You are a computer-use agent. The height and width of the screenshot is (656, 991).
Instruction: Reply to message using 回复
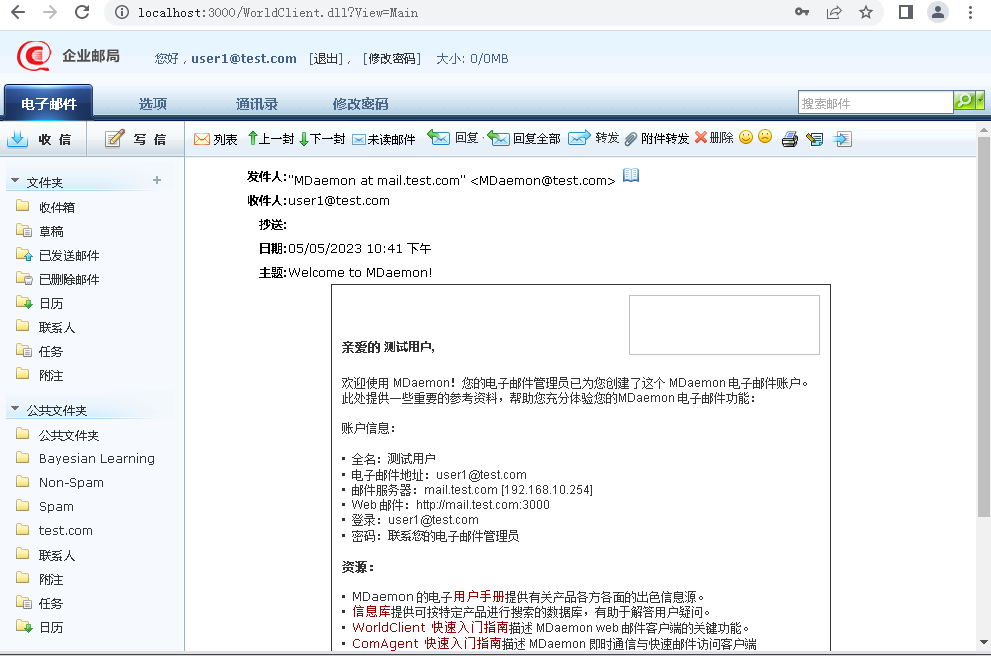453,138
